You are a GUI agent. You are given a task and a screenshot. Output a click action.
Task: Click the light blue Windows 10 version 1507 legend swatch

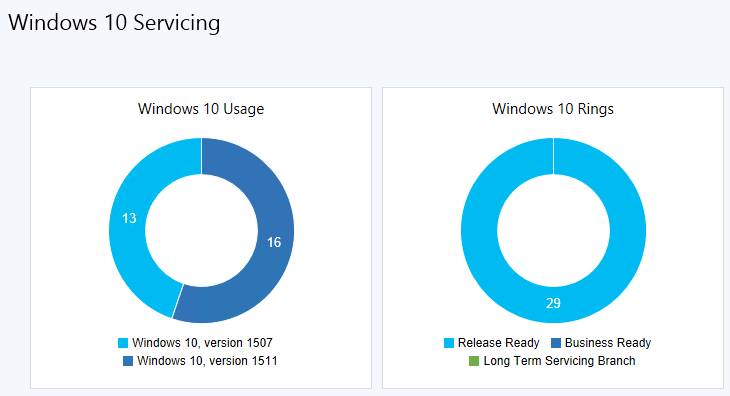coord(123,343)
